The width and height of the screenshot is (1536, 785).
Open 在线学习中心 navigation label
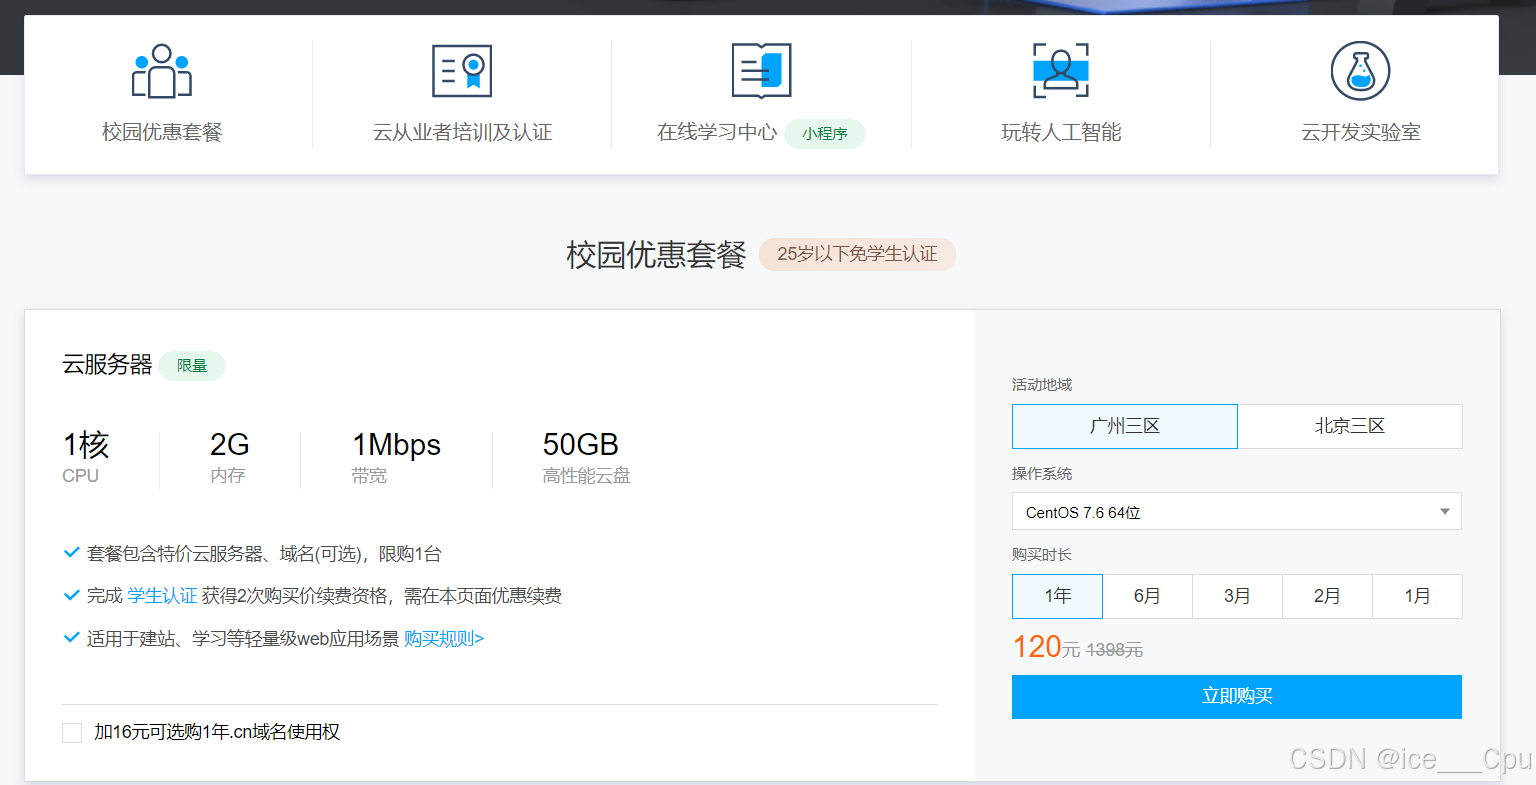click(x=717, y=132)
